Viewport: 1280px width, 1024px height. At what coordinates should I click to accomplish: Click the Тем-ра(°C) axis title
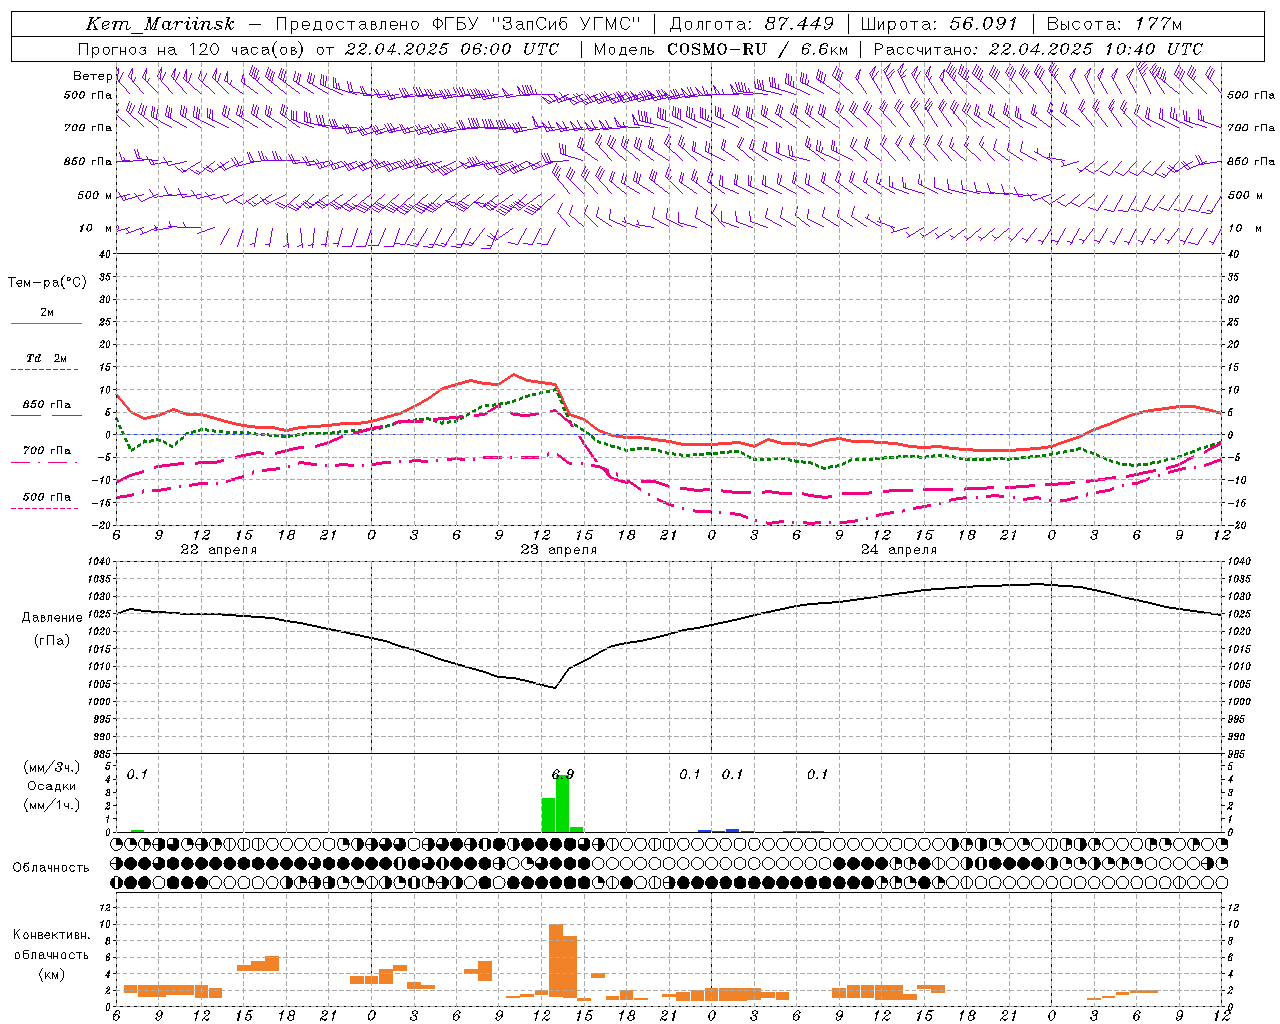point(47,283)
